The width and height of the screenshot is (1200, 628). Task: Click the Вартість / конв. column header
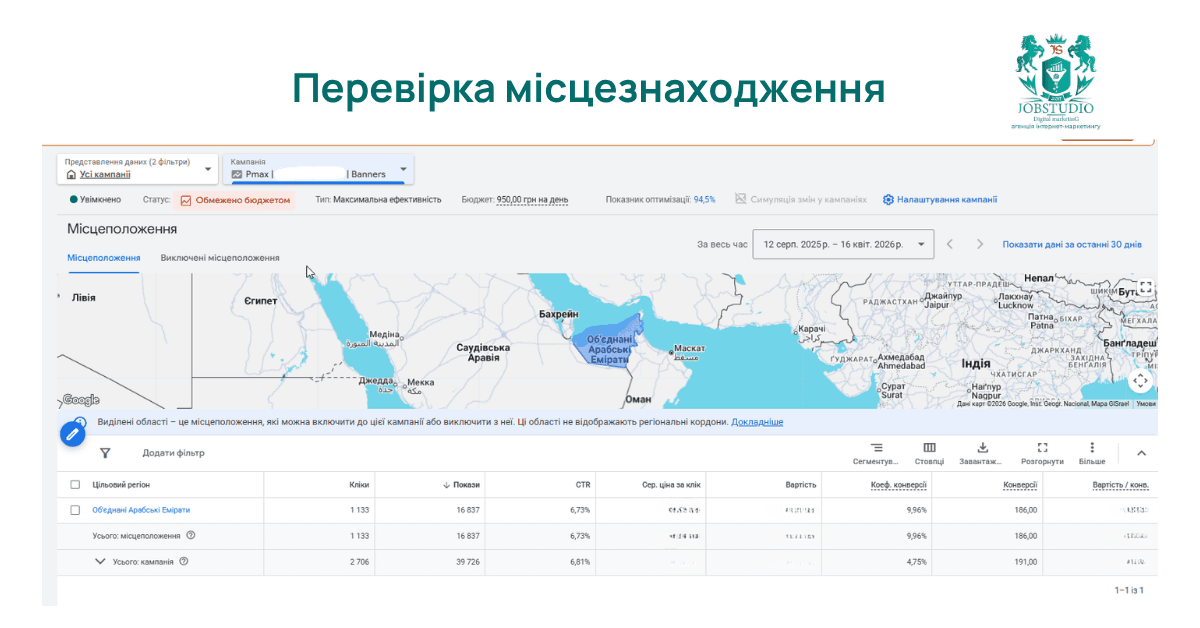coord(1120,485)
